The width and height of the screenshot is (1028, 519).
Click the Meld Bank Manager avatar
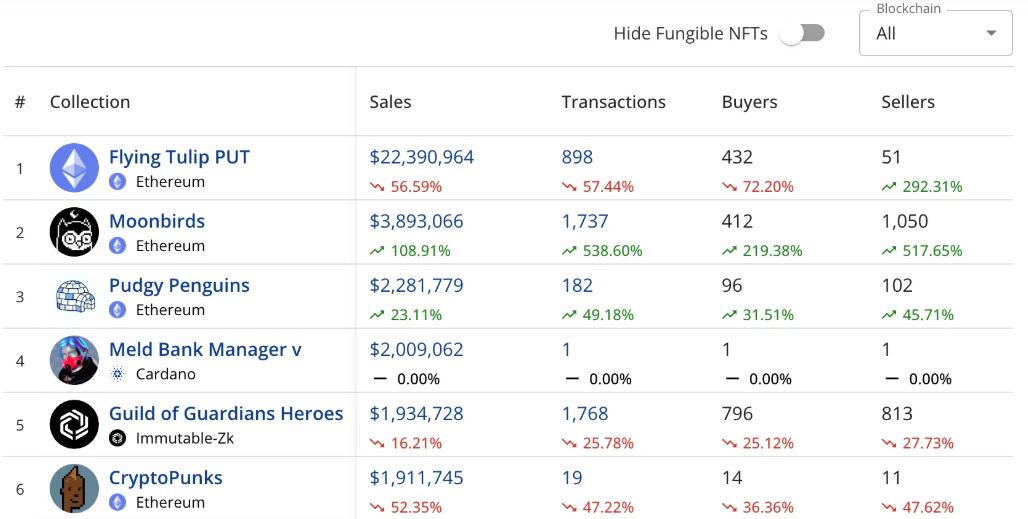[74, 360]
